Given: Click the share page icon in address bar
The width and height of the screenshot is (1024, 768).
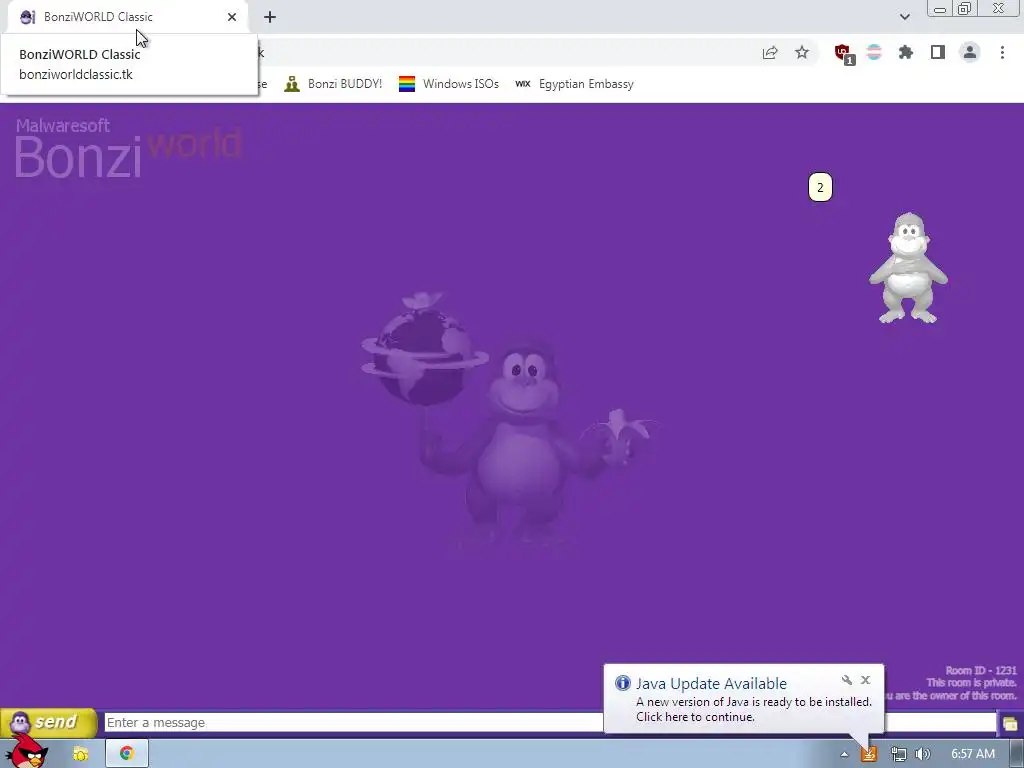Looking at the screenshot, I should pyautogui.click(x=770, y=53).
